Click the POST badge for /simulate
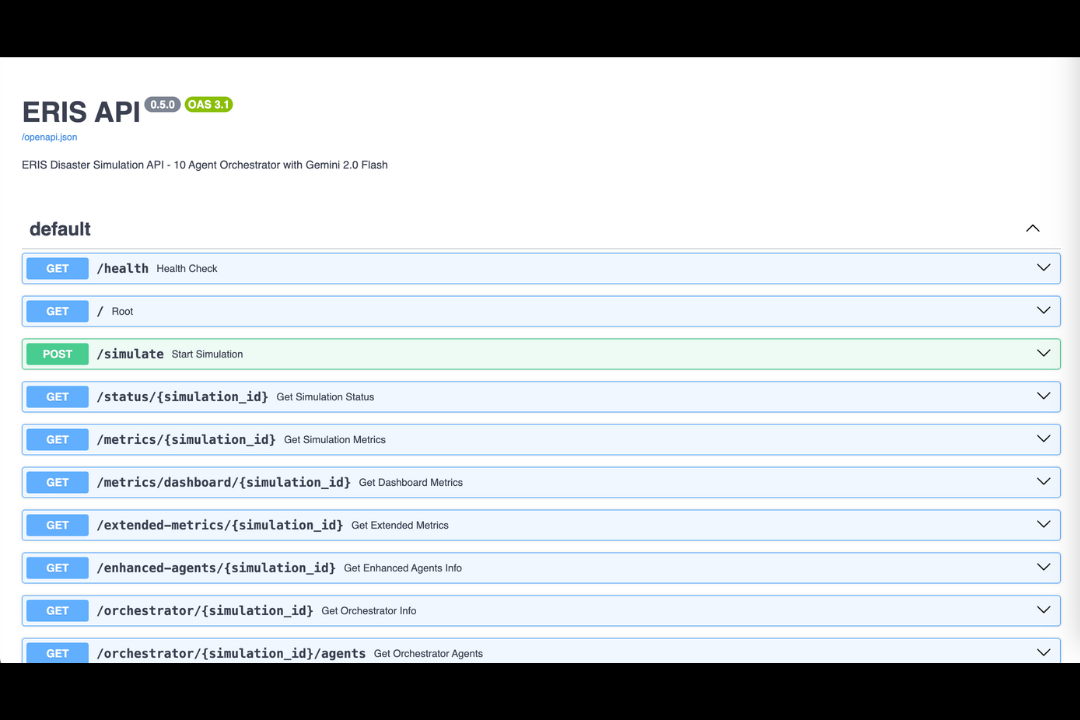 57,354
